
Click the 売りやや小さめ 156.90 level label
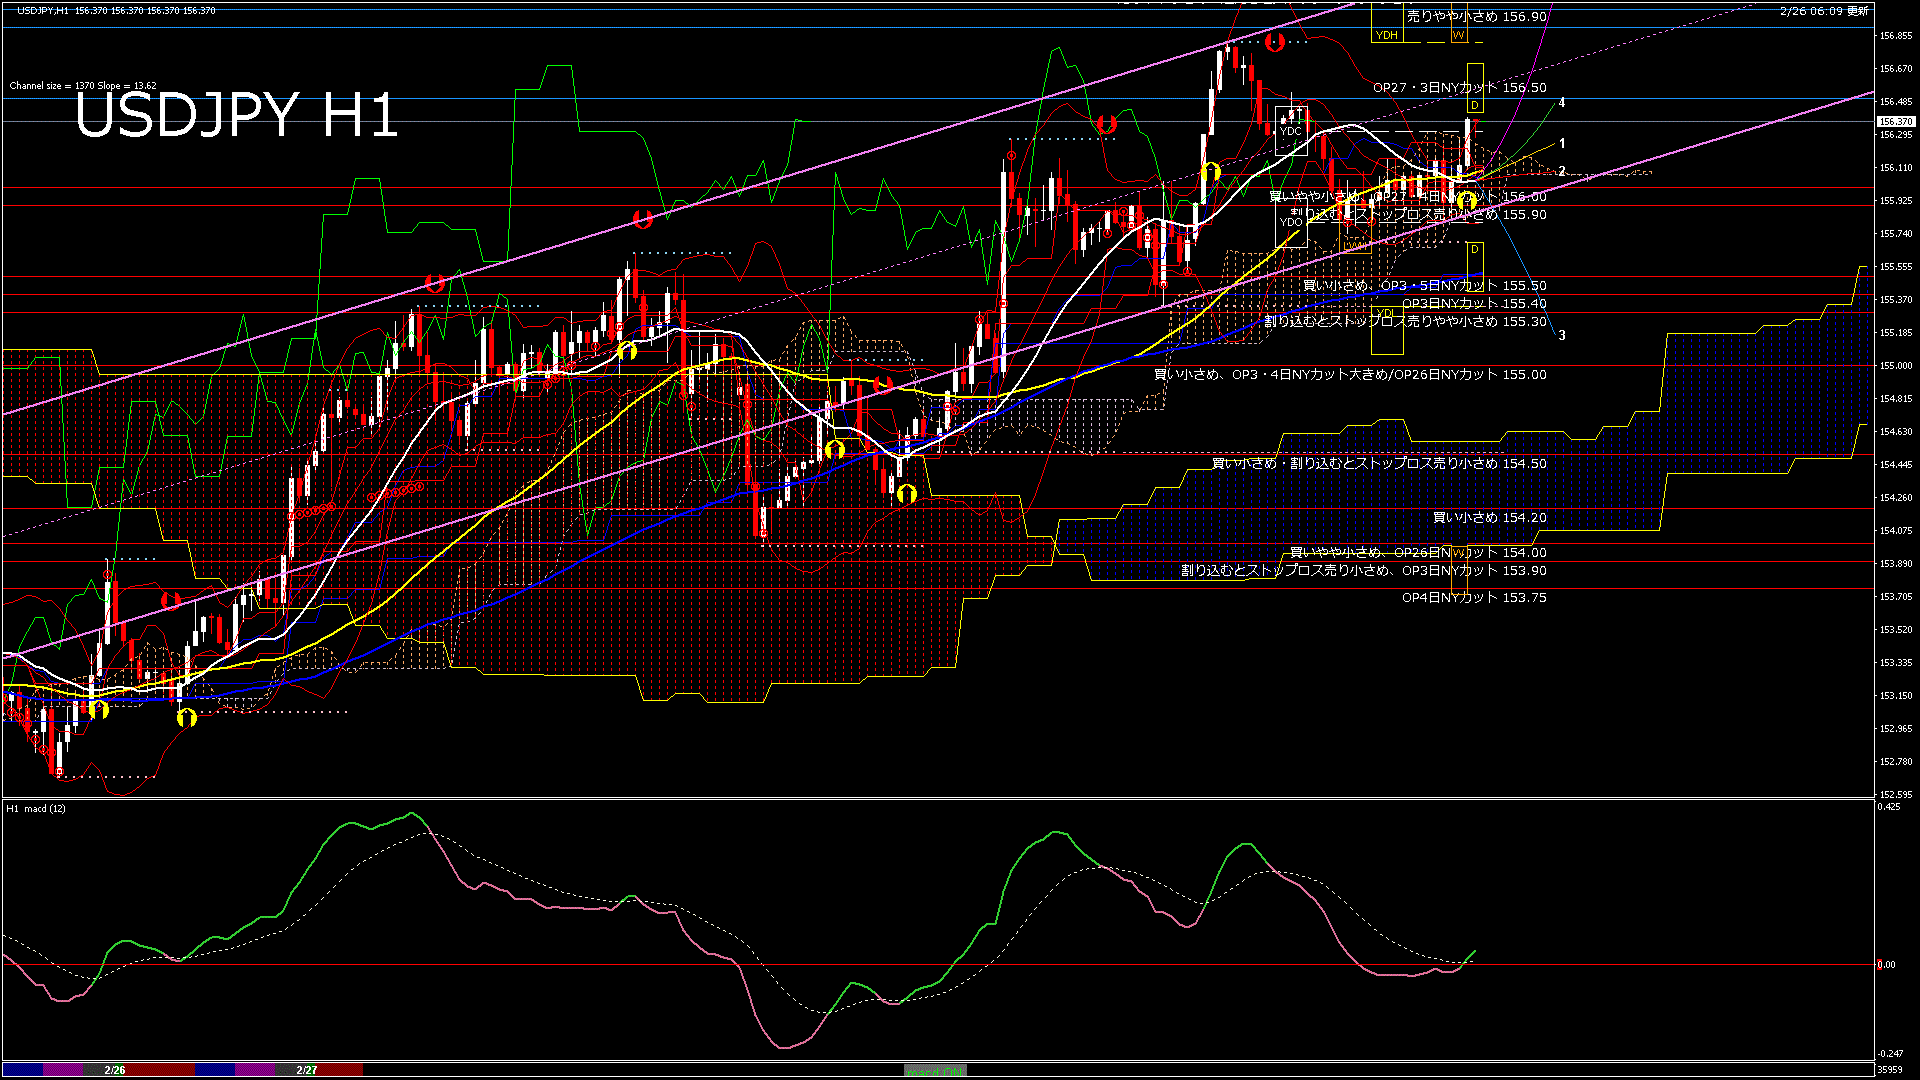pyautogui.click(x=1476, y=16)
